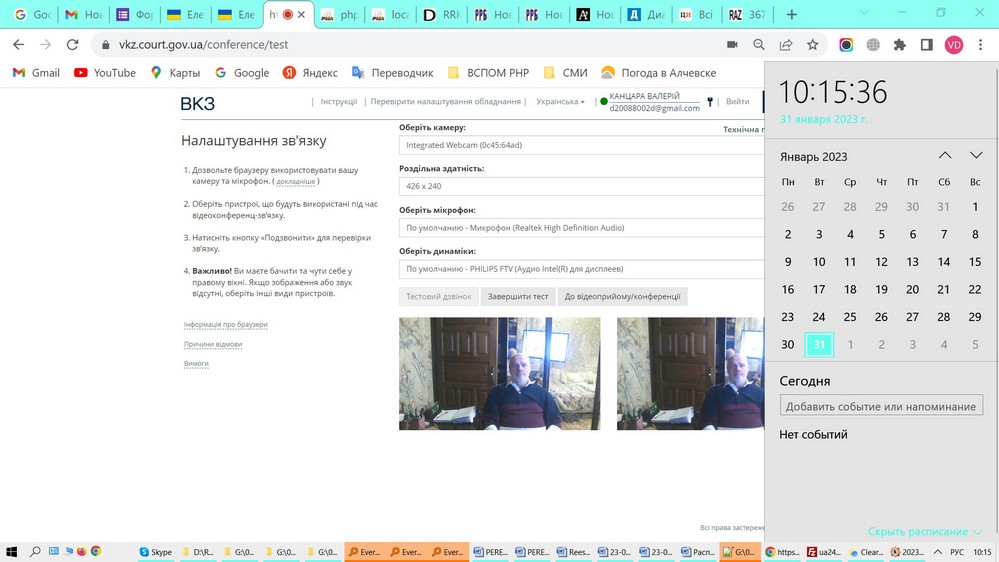Click the left webcam preview video
999x562 pixels.
[500, 373]
